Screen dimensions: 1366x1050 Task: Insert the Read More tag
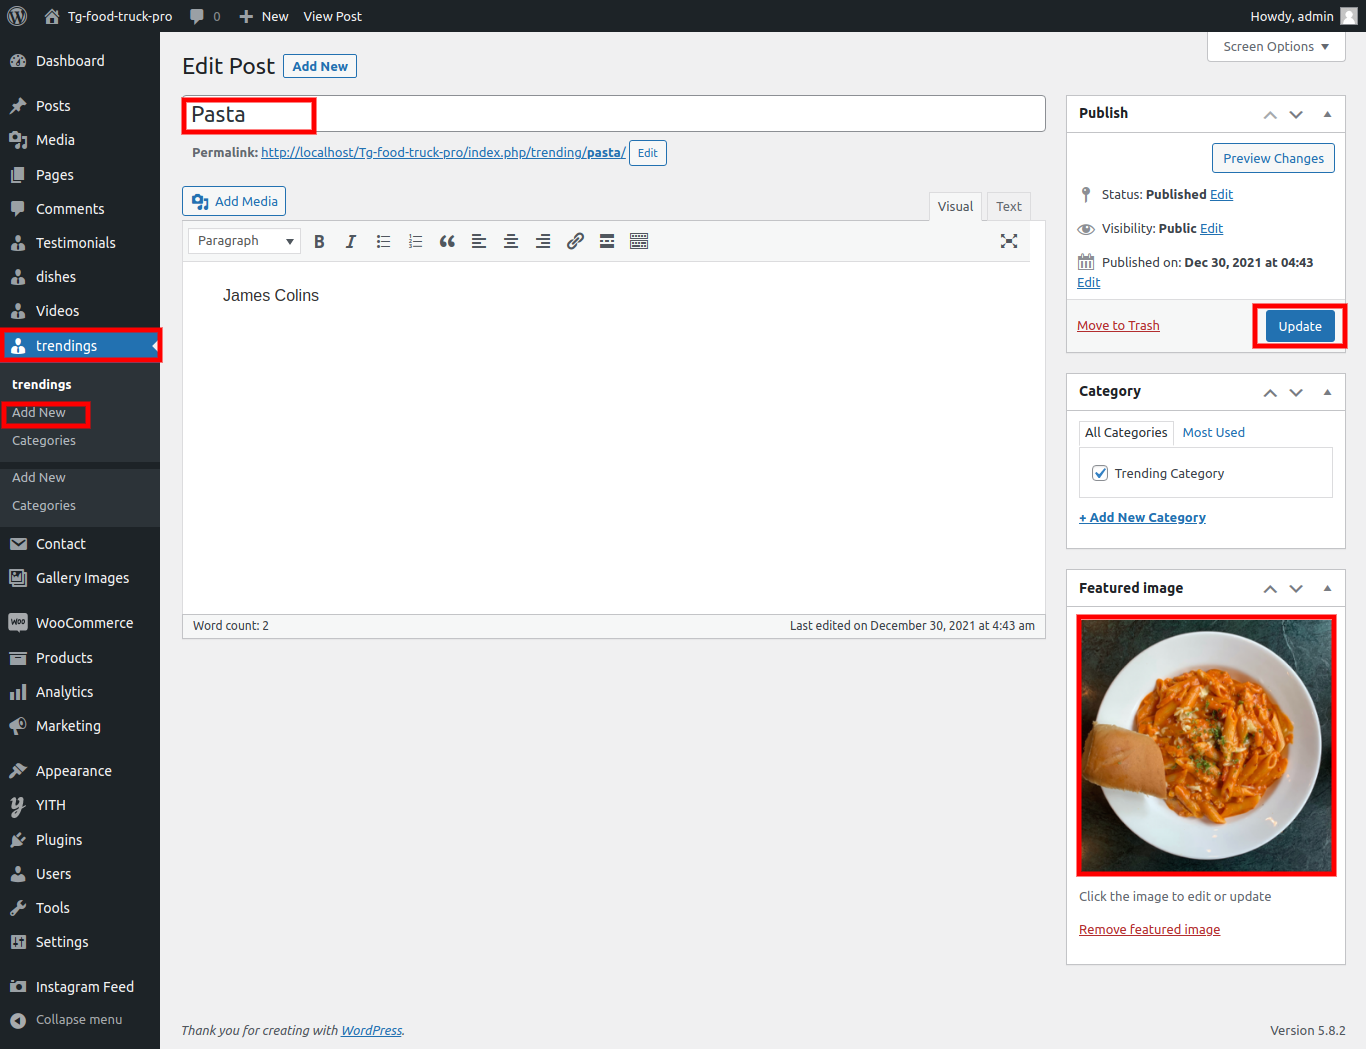(x=607, y=241)
